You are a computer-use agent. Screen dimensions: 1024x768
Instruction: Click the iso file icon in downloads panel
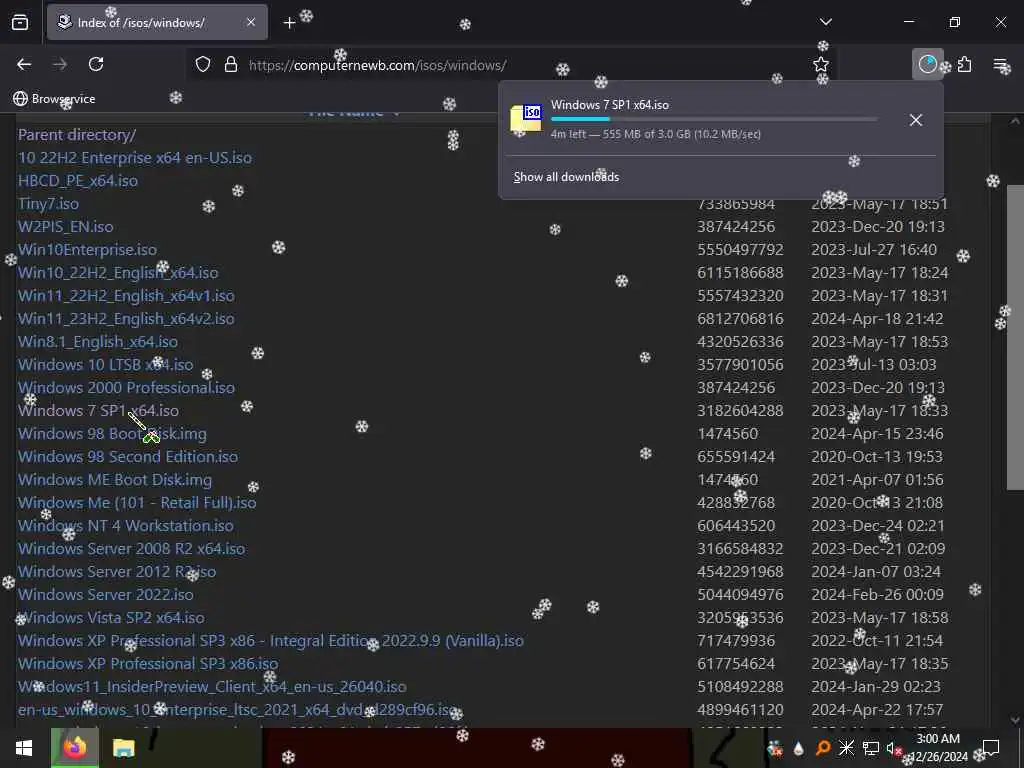(526, 118)
